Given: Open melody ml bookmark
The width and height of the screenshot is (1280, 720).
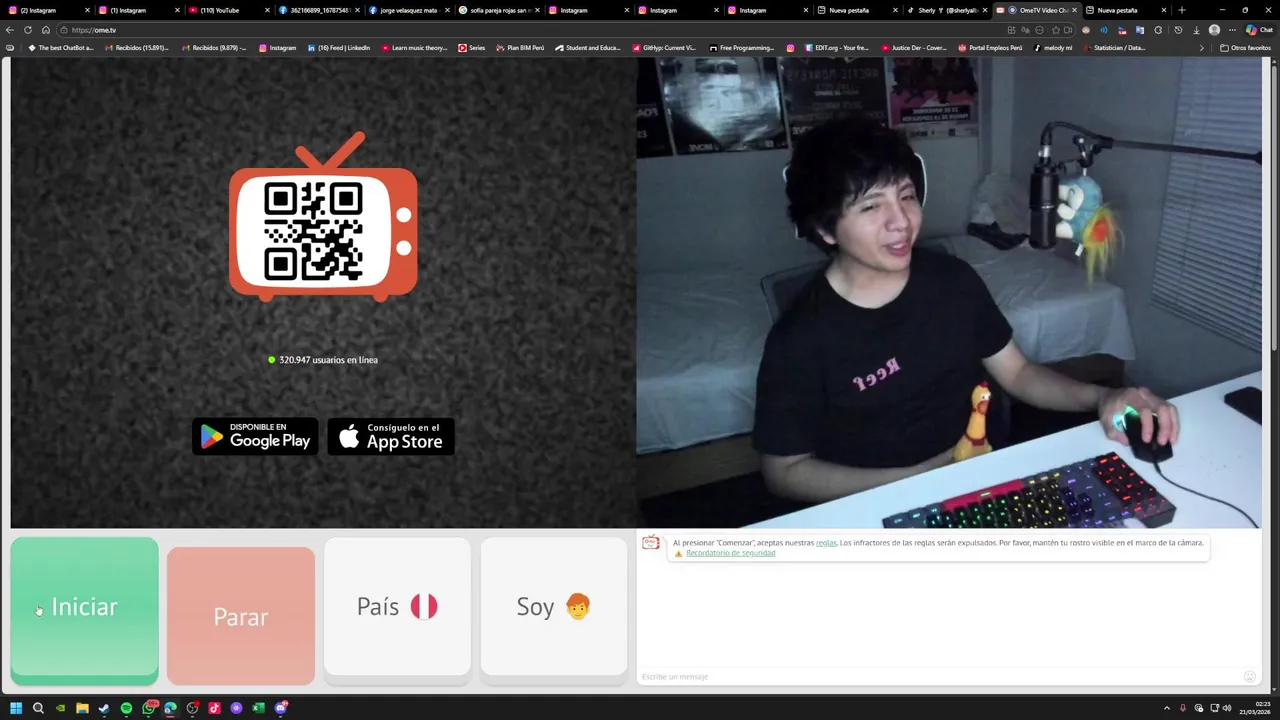Looking at the screenshot, I should (1053, 48).
